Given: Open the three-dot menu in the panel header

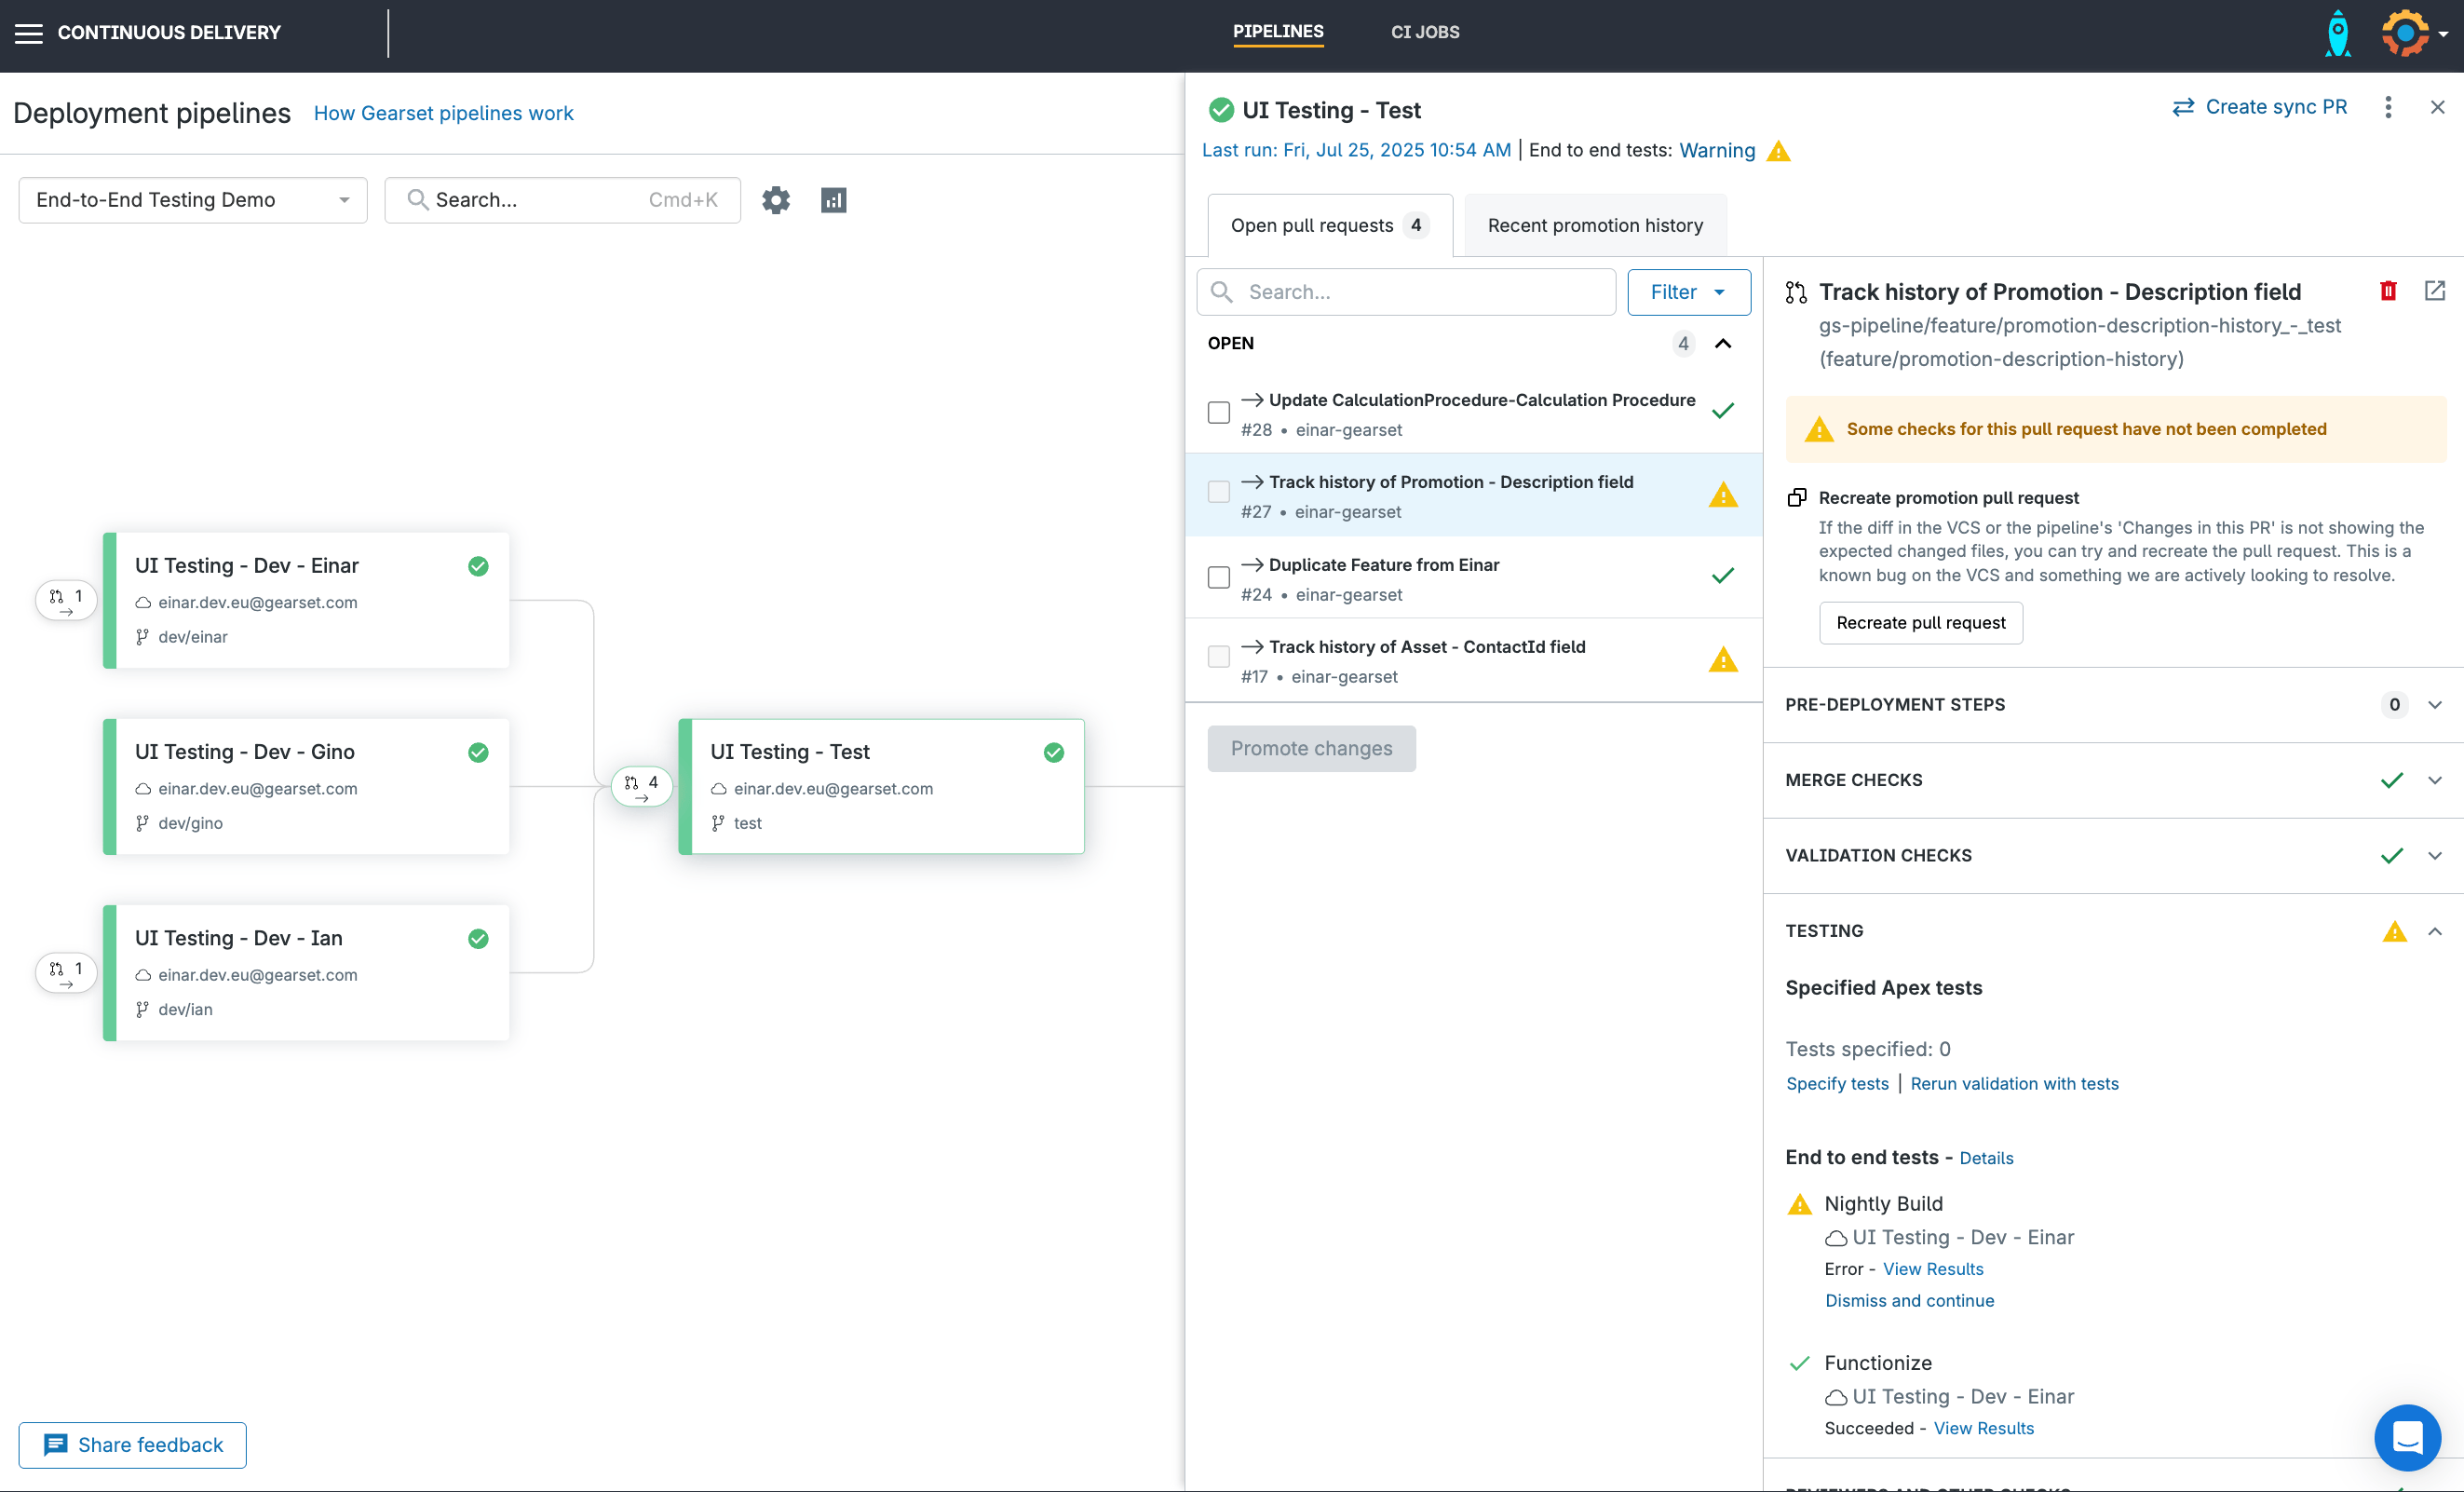Looking at the screenshot, I should coord(2388,107).
